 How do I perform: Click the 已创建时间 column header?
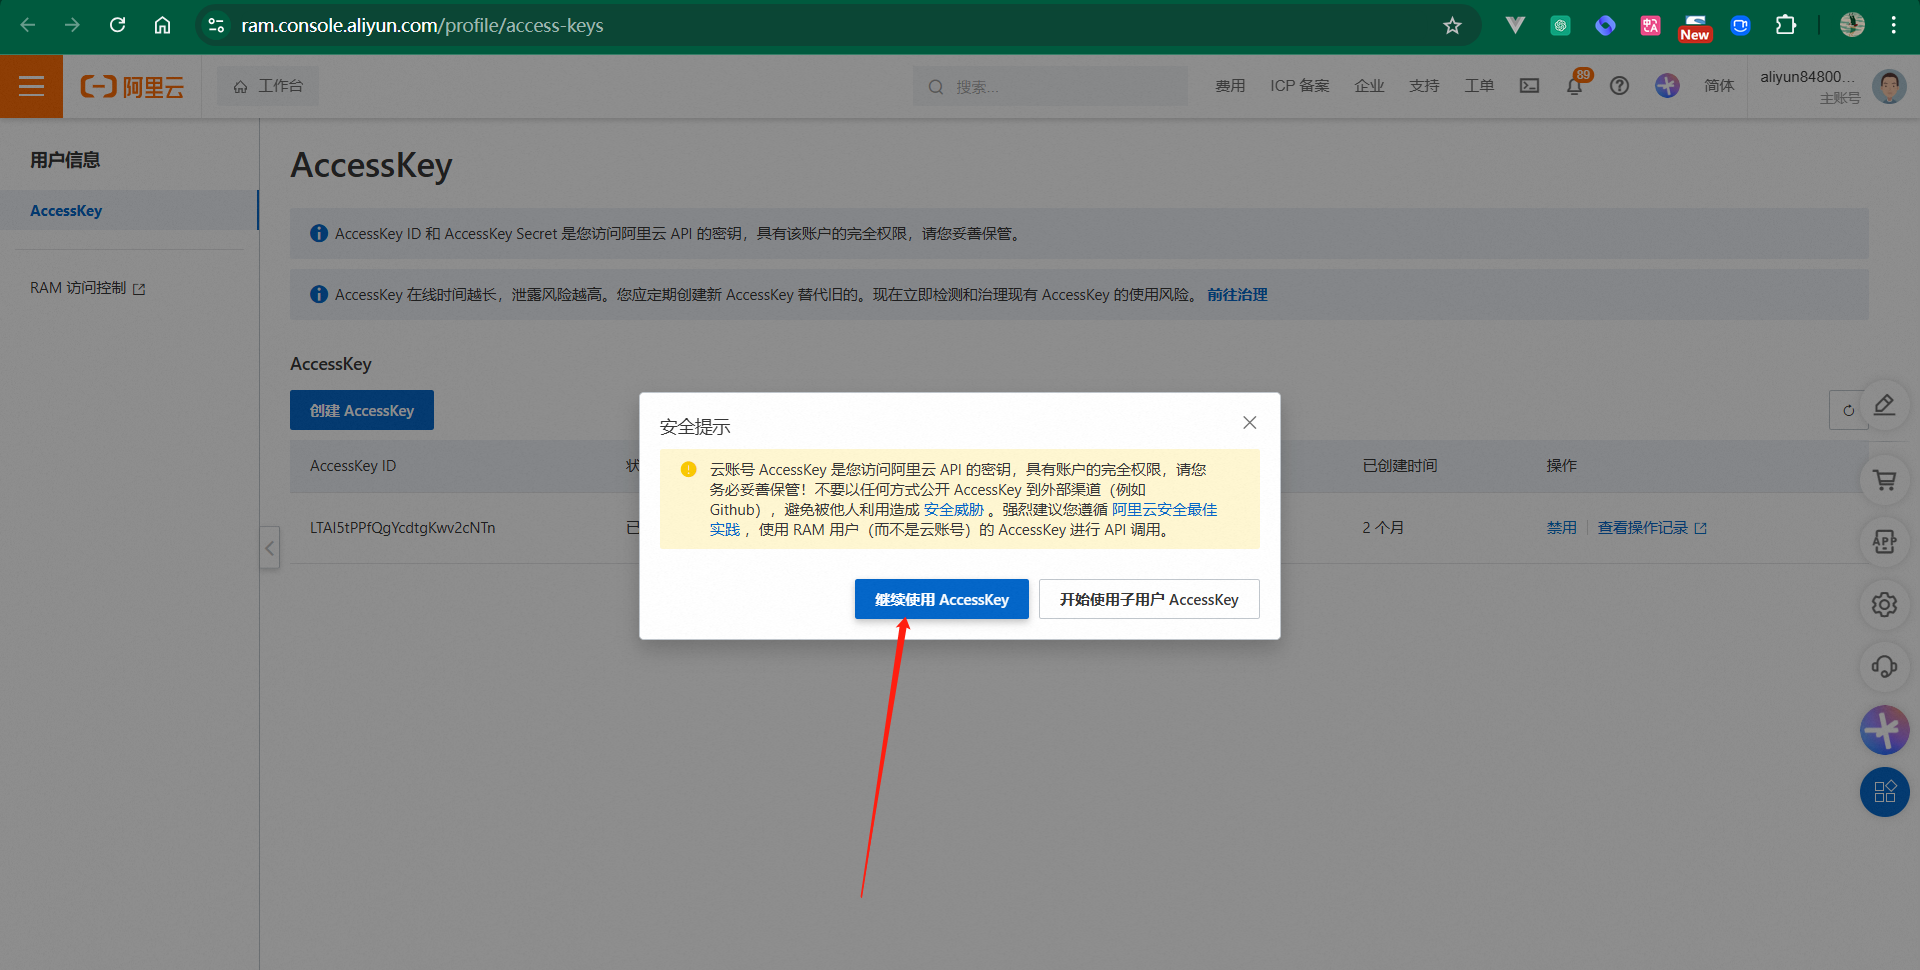coord(1399,465)
